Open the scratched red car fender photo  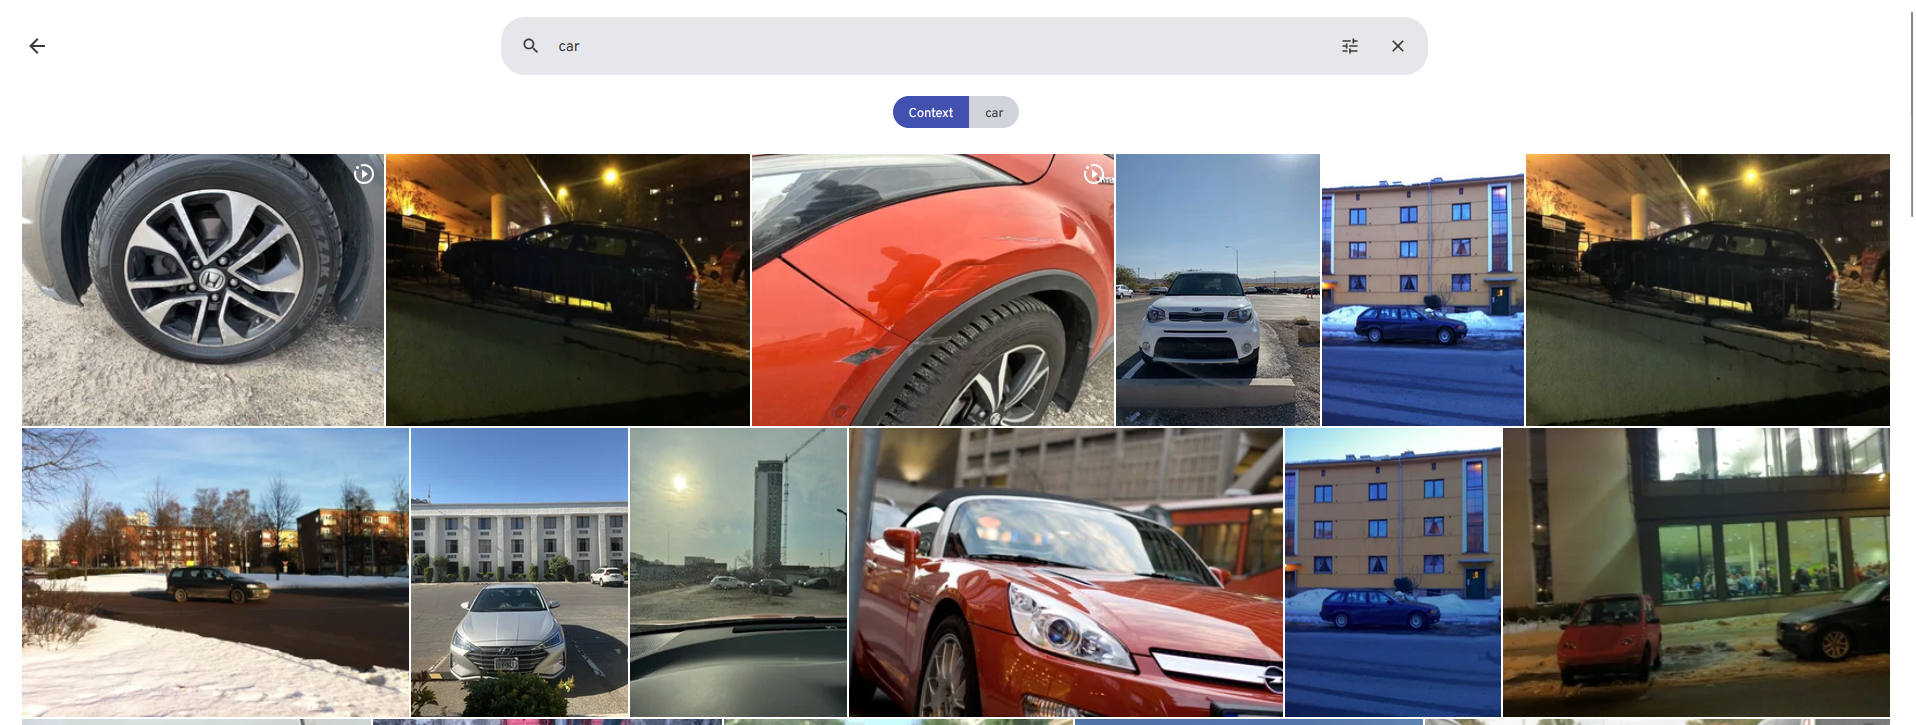tap(932, 290)
